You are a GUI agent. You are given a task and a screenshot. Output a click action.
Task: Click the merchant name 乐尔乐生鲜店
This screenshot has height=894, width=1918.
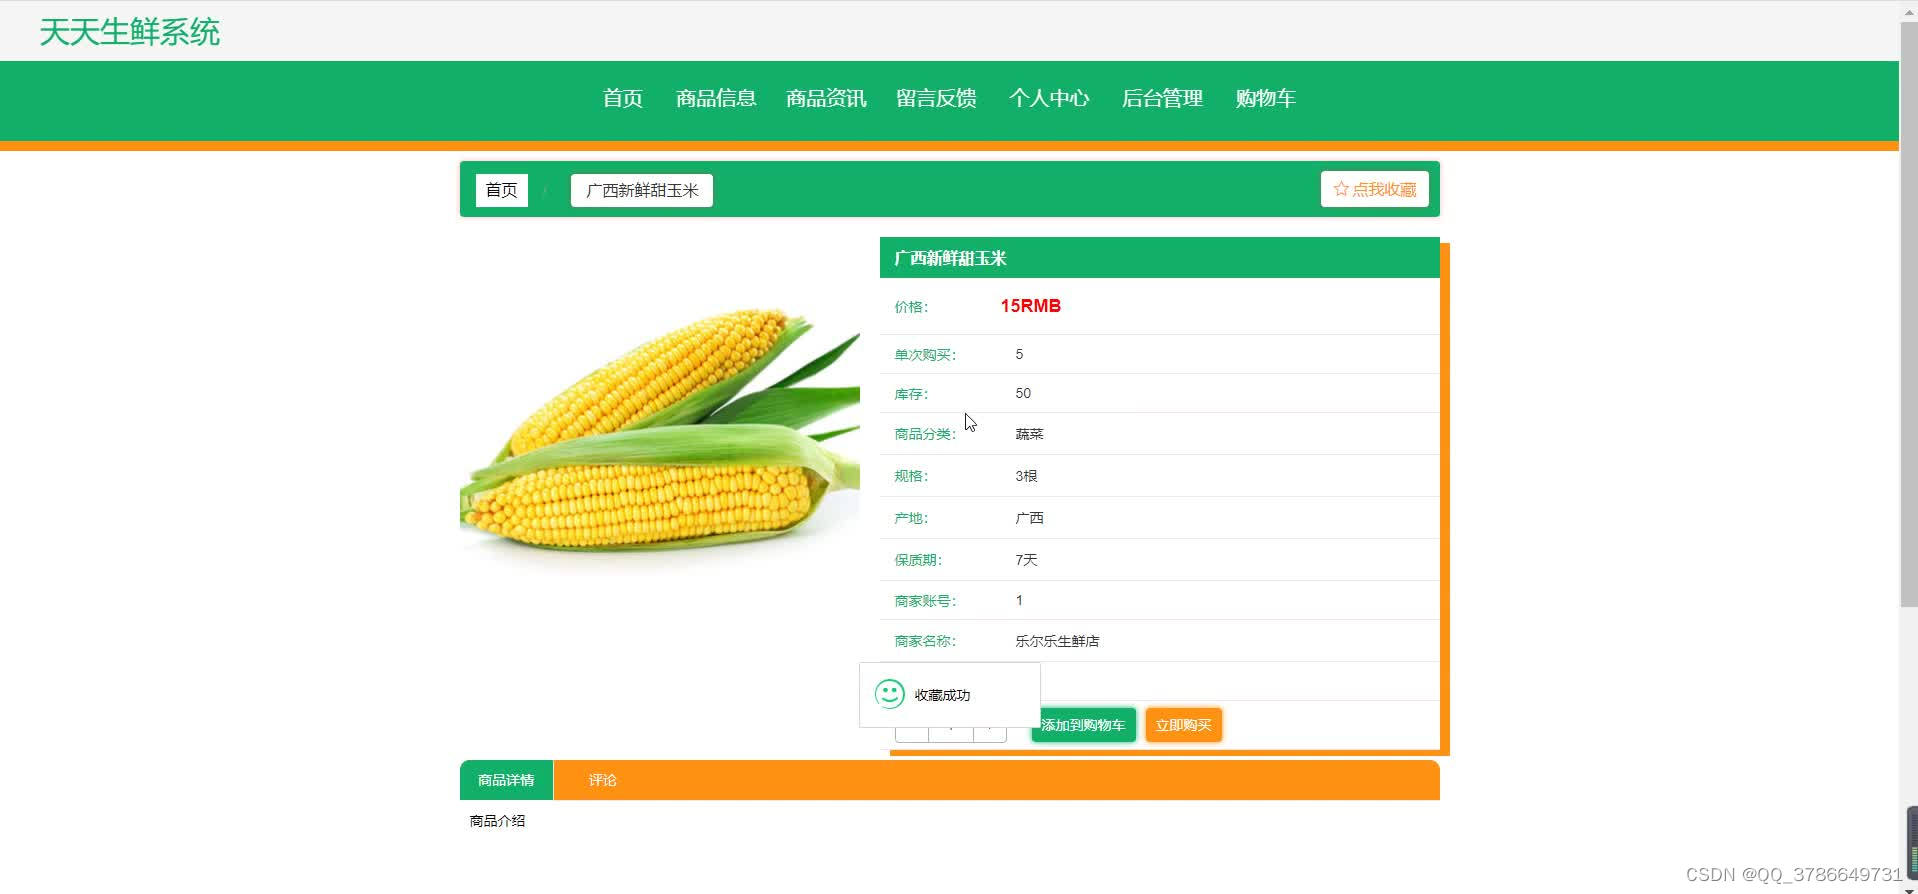[x=1057, y=641]
